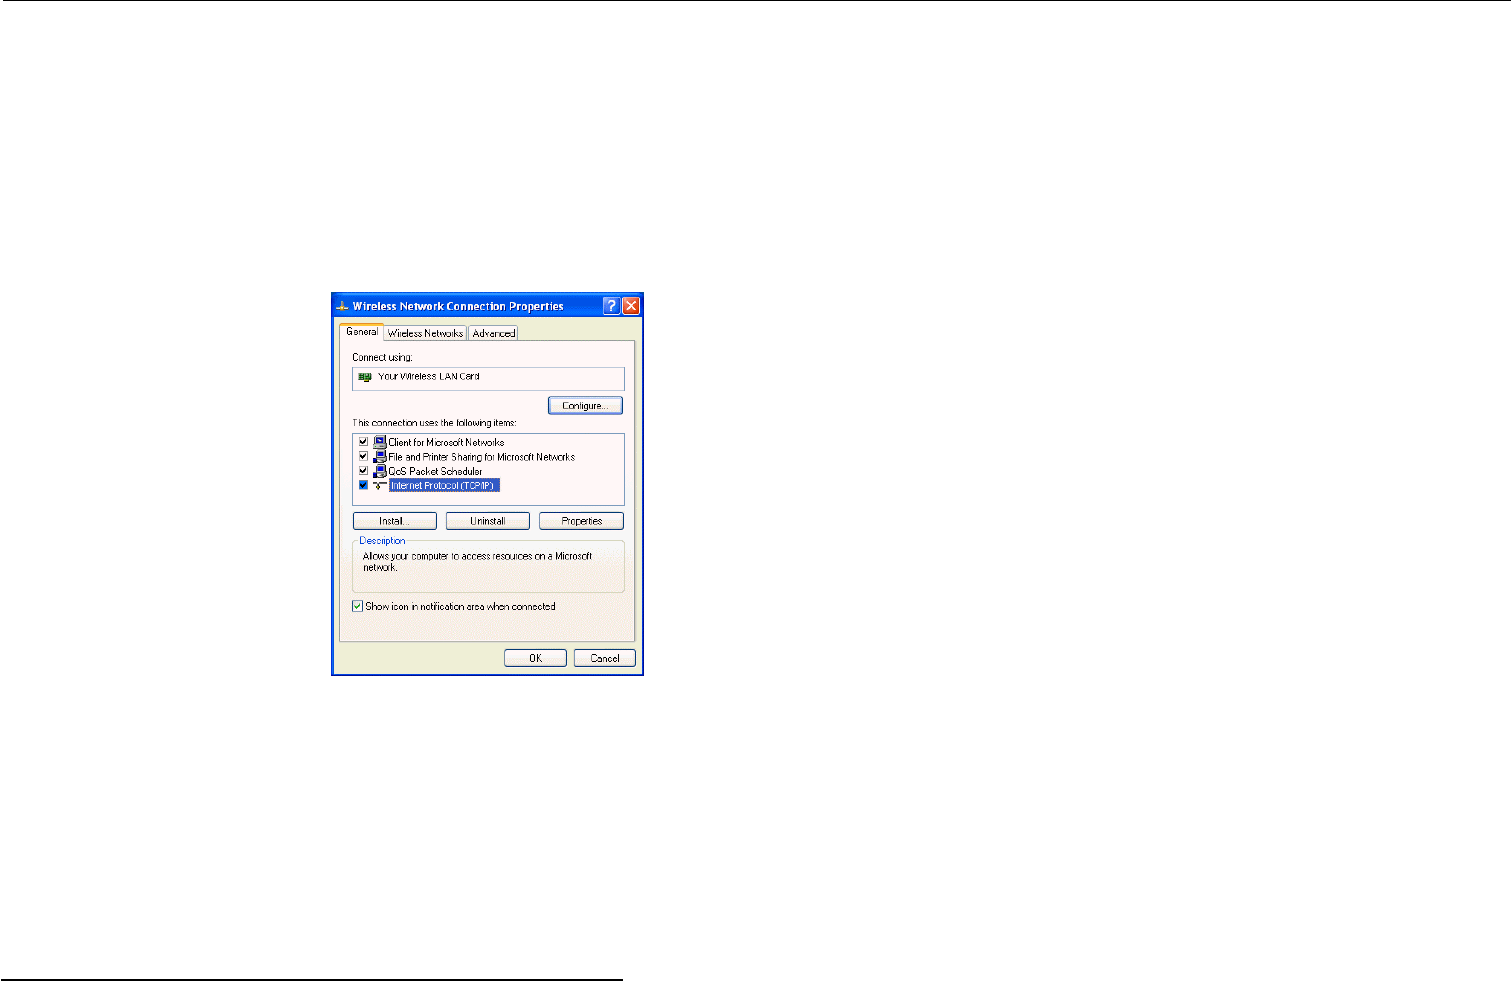Screen dimensions: 1511x981
Task: Switch to the General tab
Action: coord(362,332)
